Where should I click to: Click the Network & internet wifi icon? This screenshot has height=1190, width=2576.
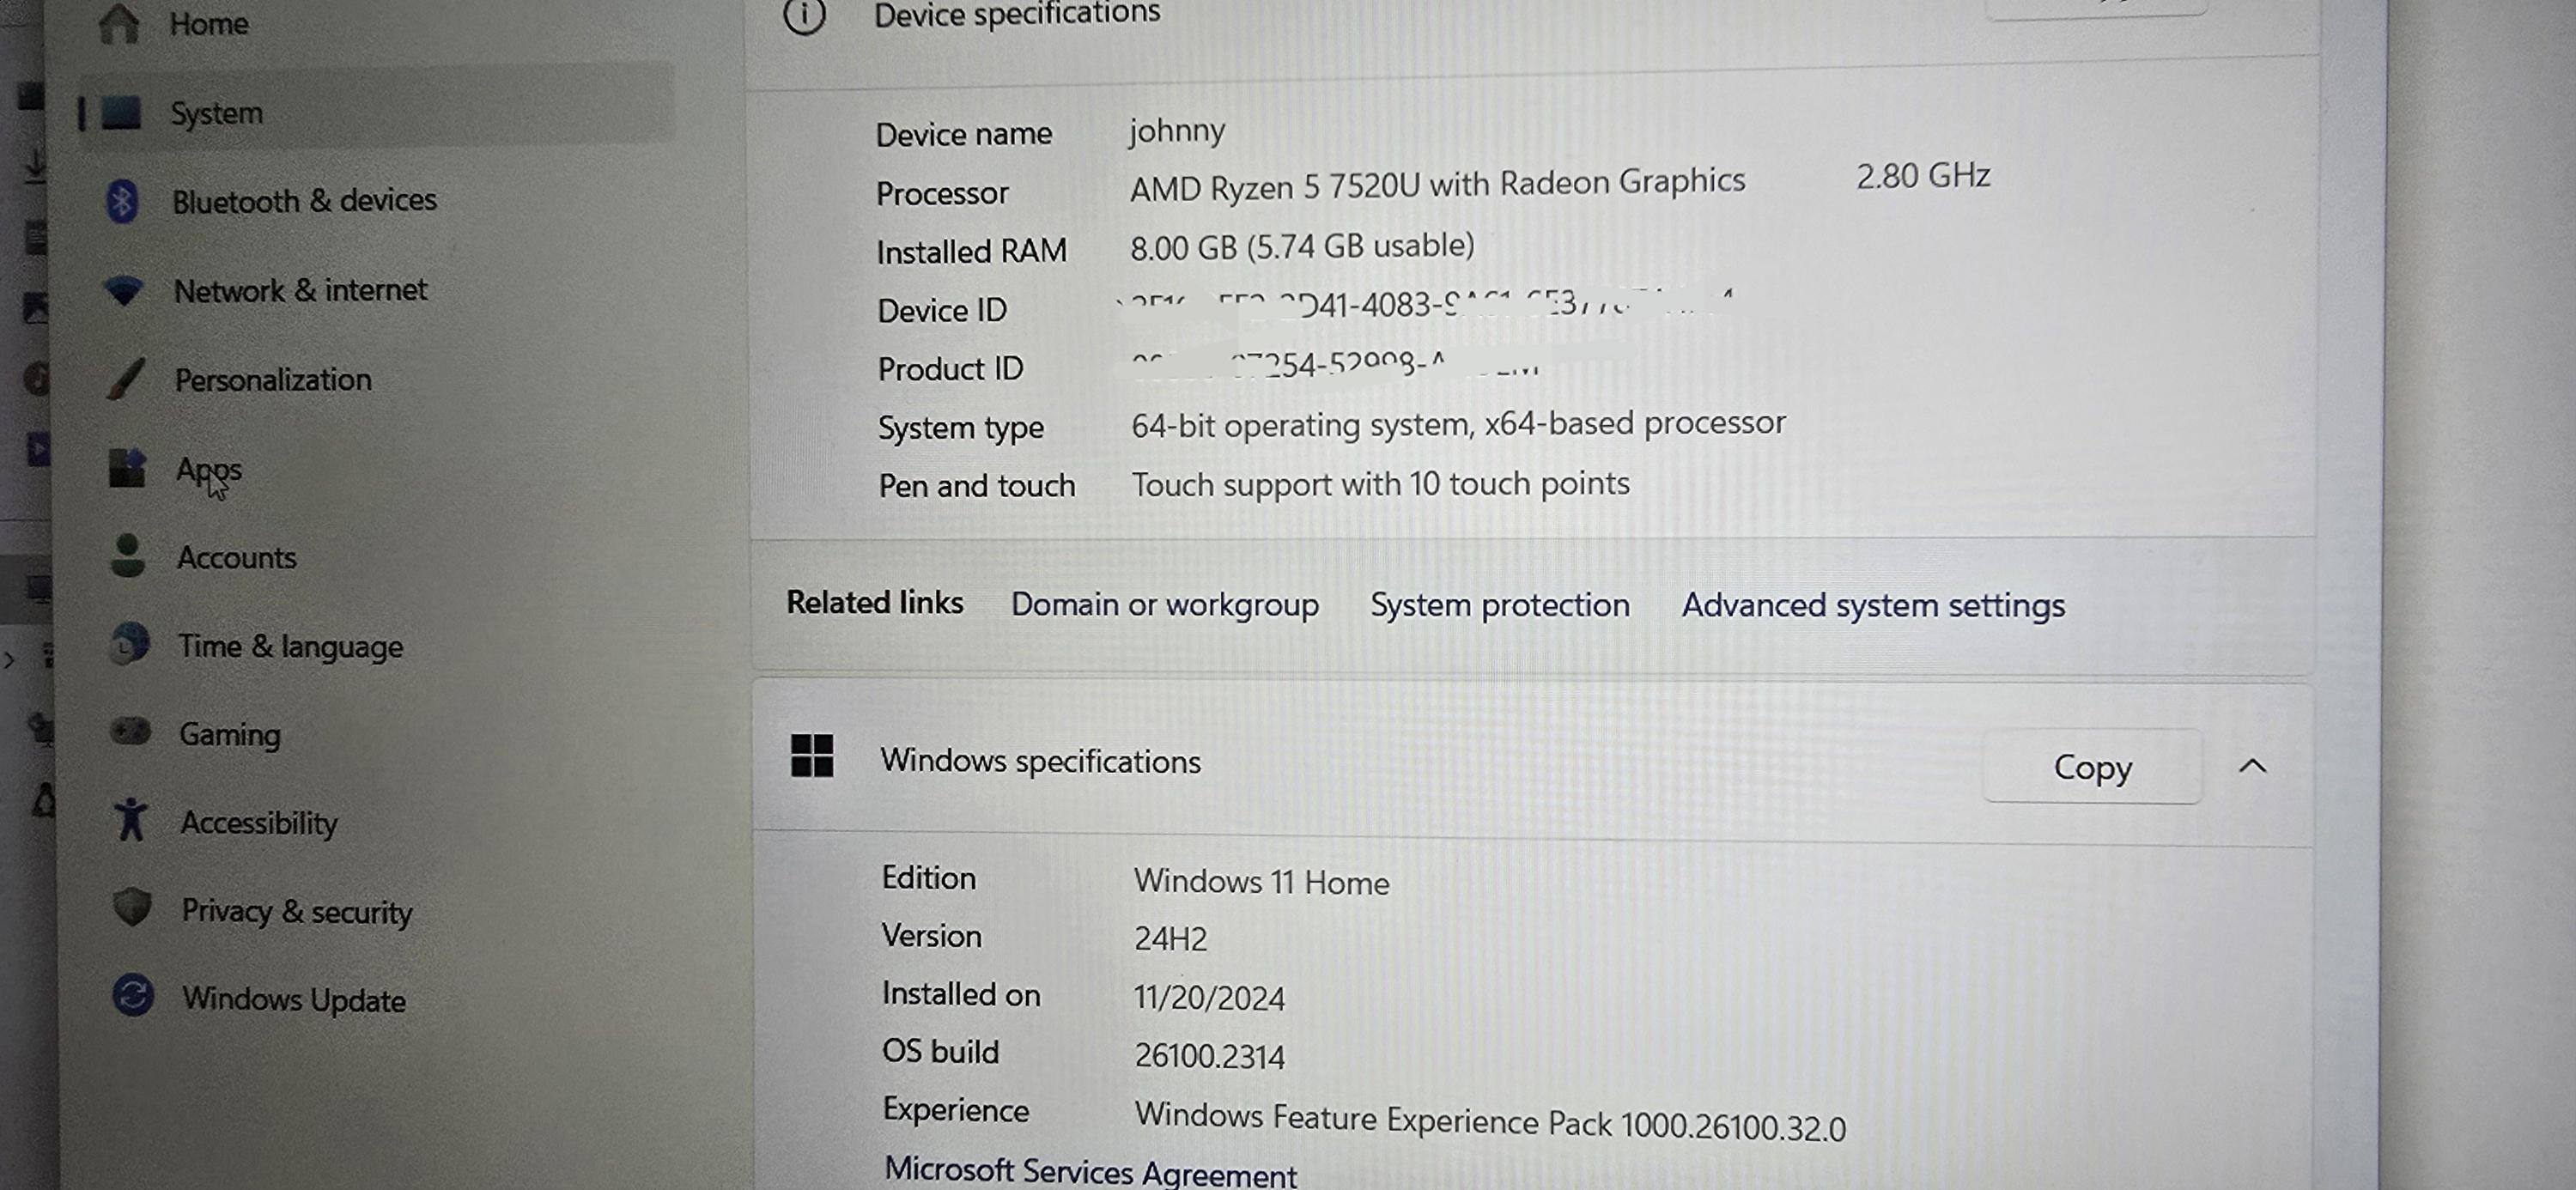click(124, 291)
